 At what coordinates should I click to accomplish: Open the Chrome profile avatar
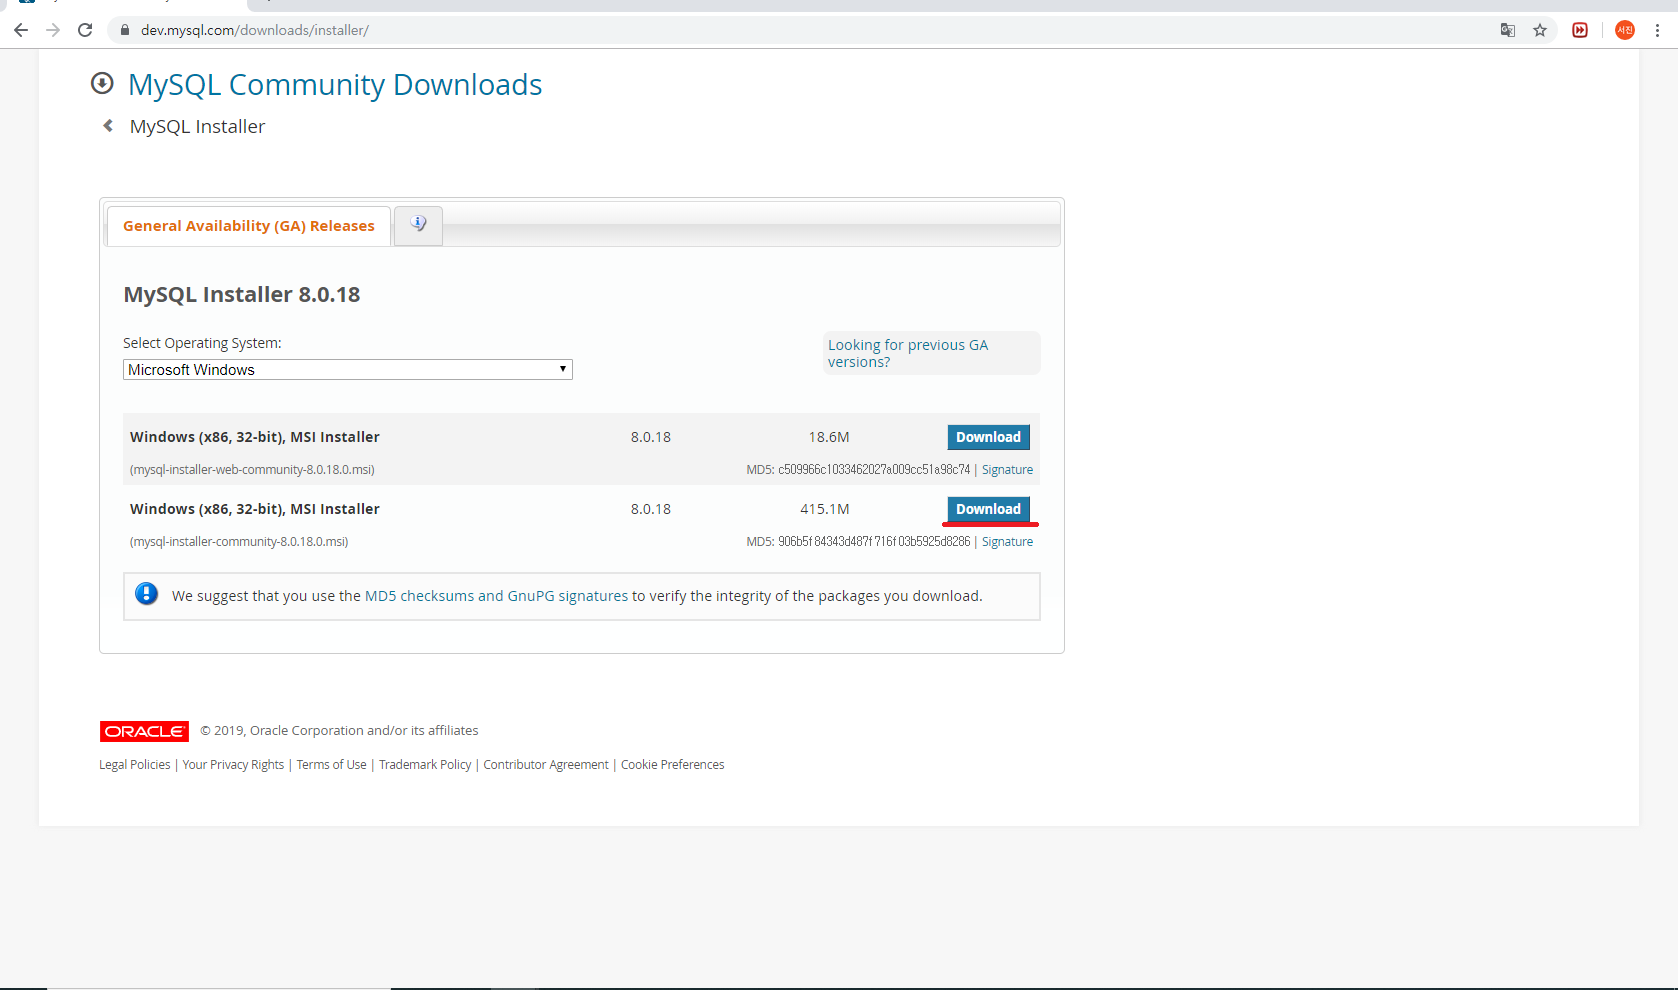(x=1625, y=30)
